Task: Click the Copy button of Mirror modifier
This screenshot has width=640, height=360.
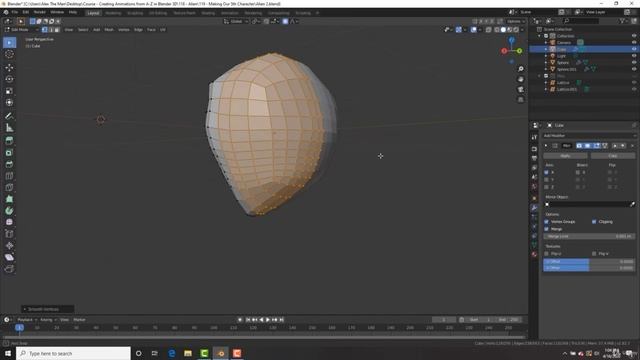Action: pos(613,156)
